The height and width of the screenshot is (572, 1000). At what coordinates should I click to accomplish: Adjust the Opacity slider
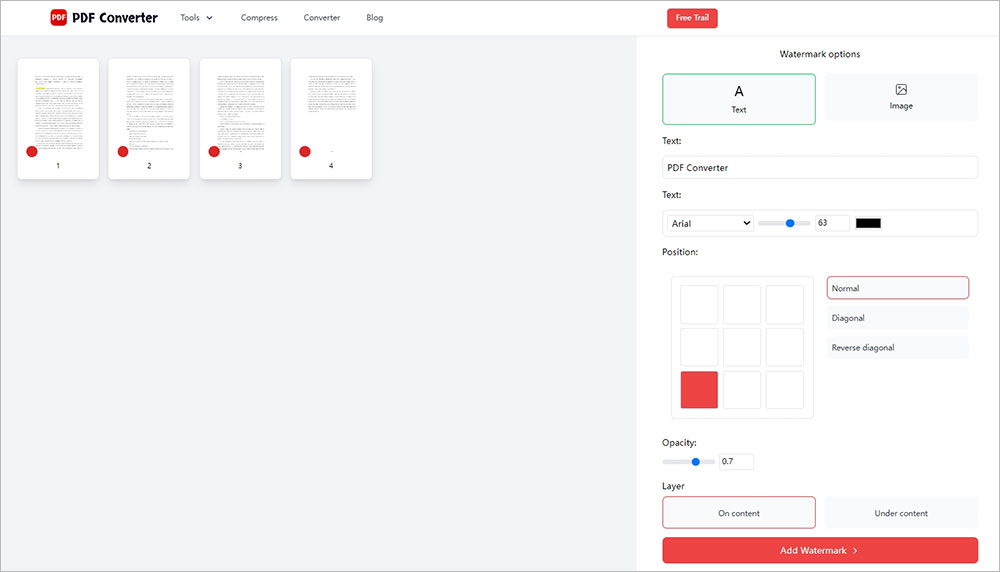(x=688, y=462)
